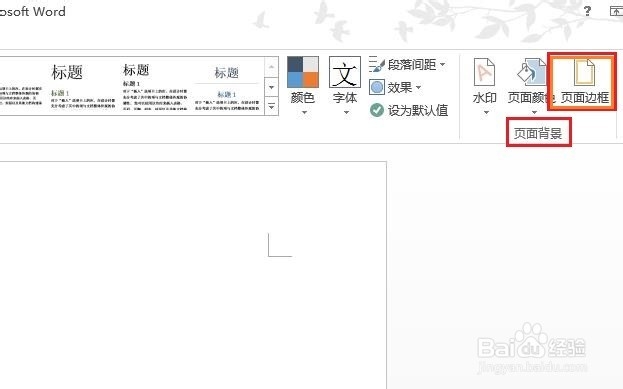Open the 字体 theme fonts menu
623x389 pixels.
coord(345,85)
